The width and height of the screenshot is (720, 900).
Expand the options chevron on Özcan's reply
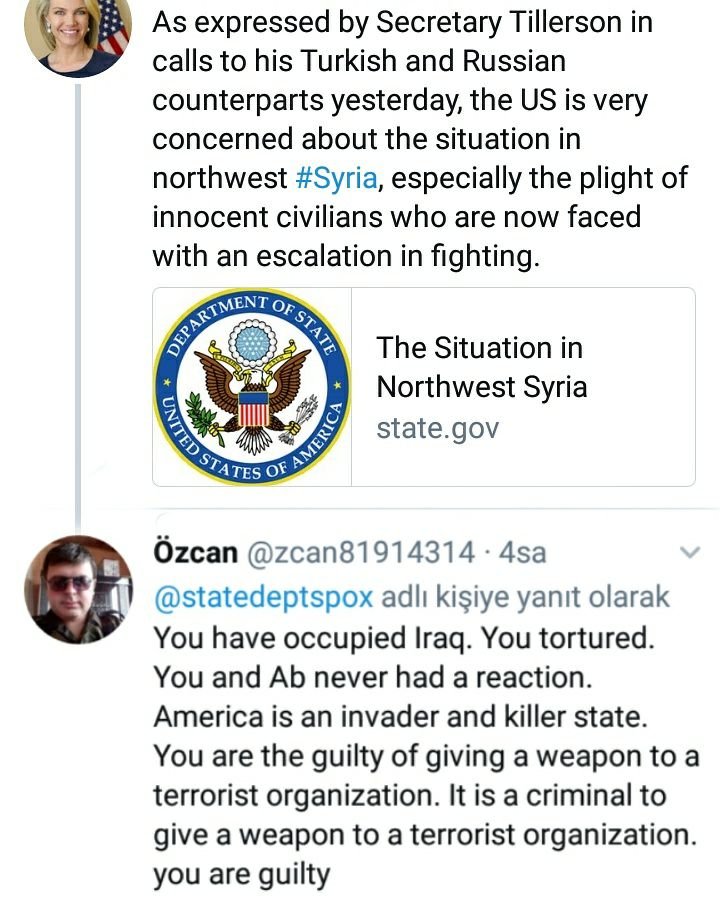tap(690, 552)
